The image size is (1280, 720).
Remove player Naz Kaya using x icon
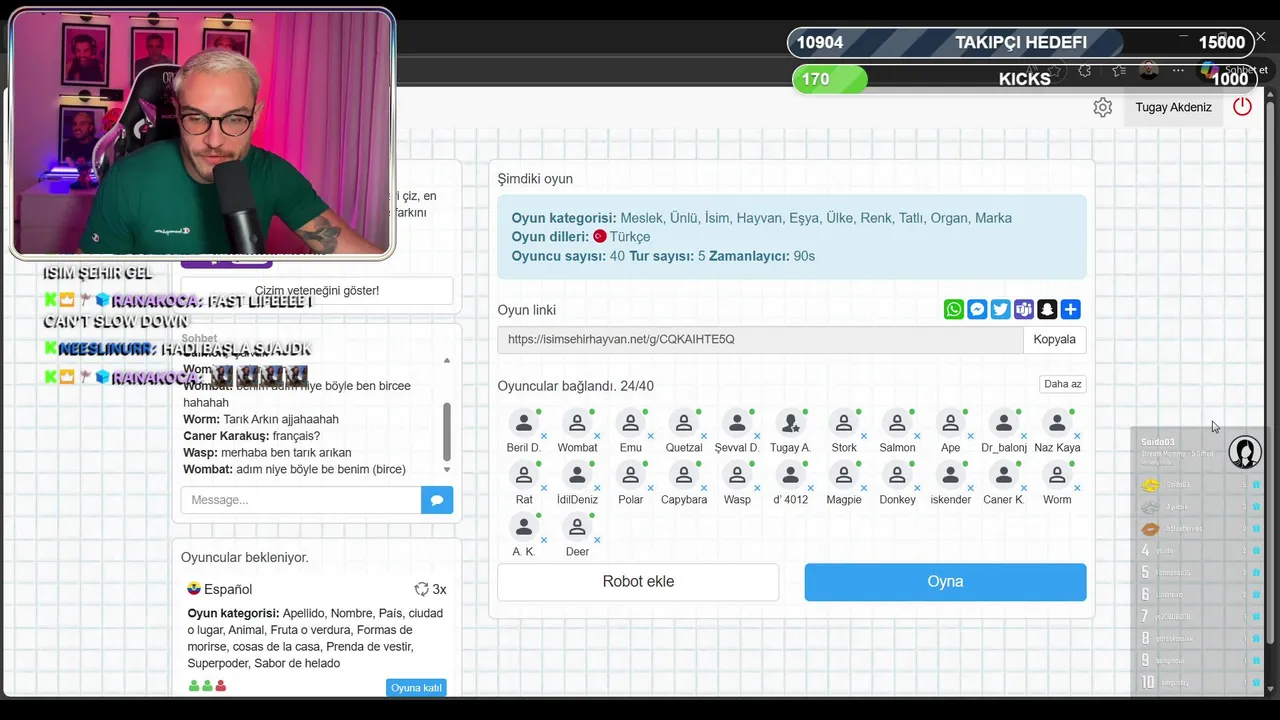click(x=1077, y=436)
